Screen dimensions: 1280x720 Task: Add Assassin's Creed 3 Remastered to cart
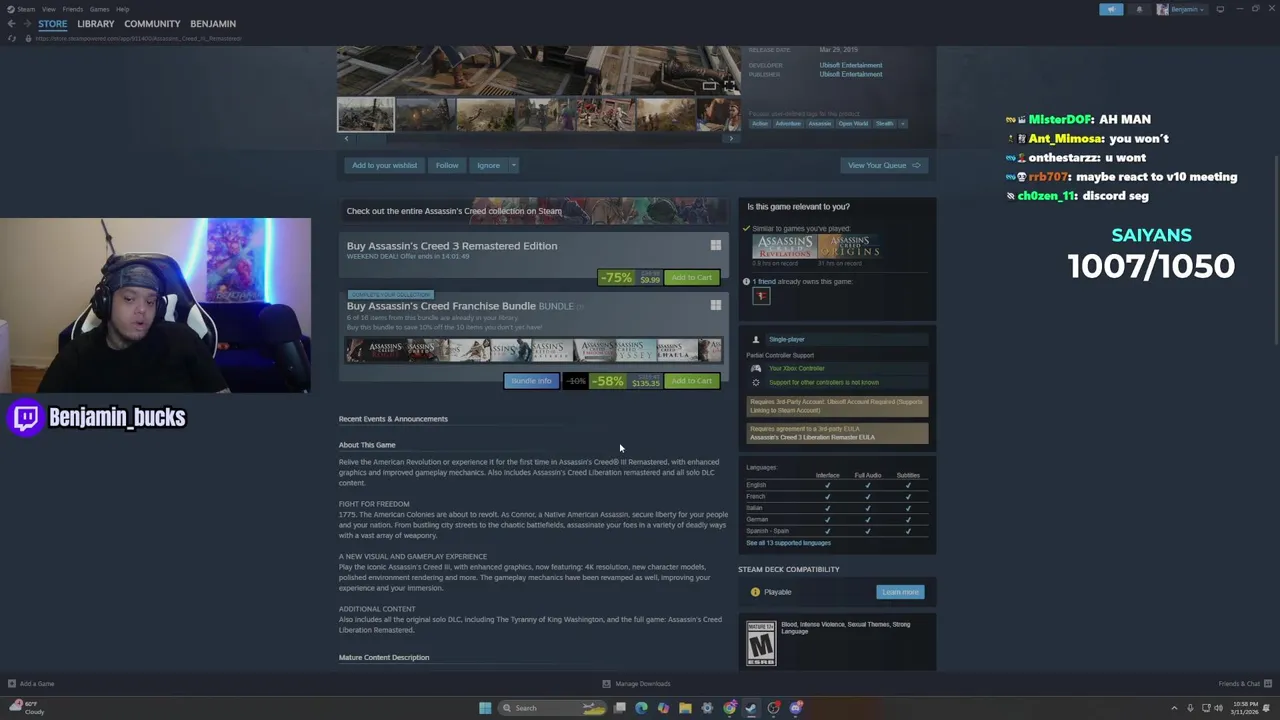692,277
